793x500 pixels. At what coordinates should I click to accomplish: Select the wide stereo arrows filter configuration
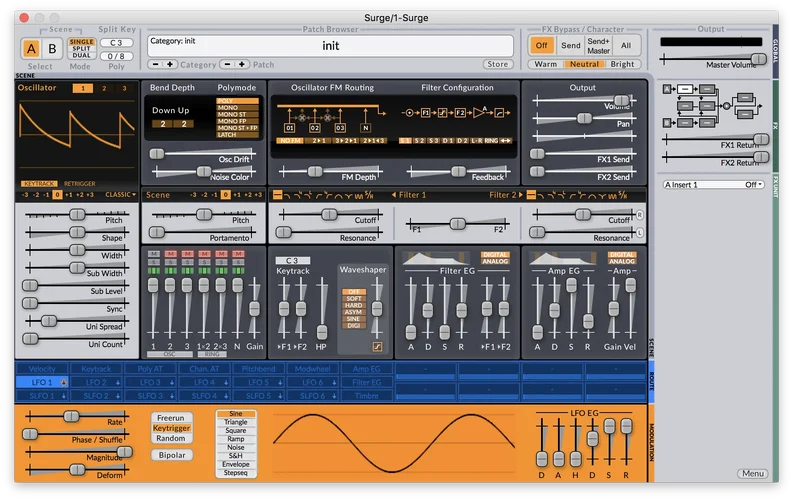[x=505, y=141]
